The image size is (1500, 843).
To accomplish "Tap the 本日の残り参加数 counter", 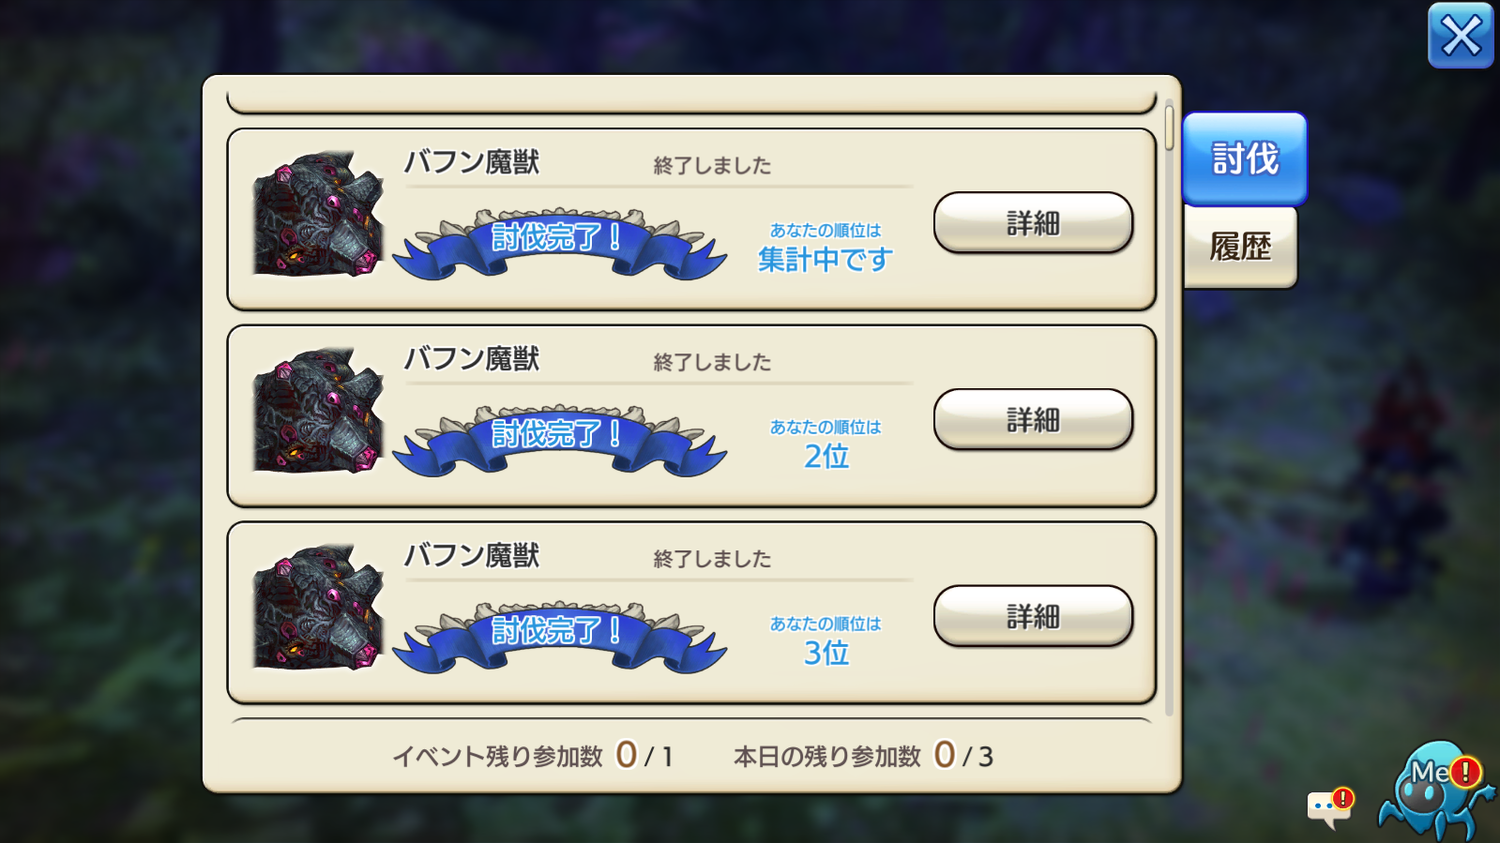I will click(x=864, y=756).
